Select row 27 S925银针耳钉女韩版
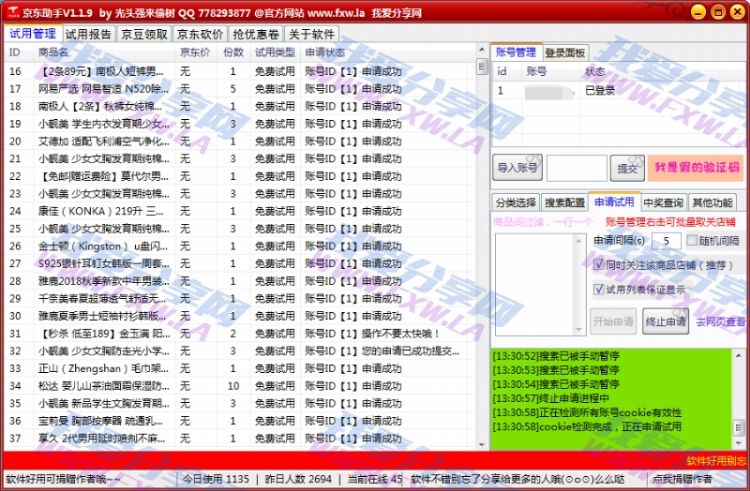Image resolution: width=750 pixels, height=491 pixels. click(239, 263)
